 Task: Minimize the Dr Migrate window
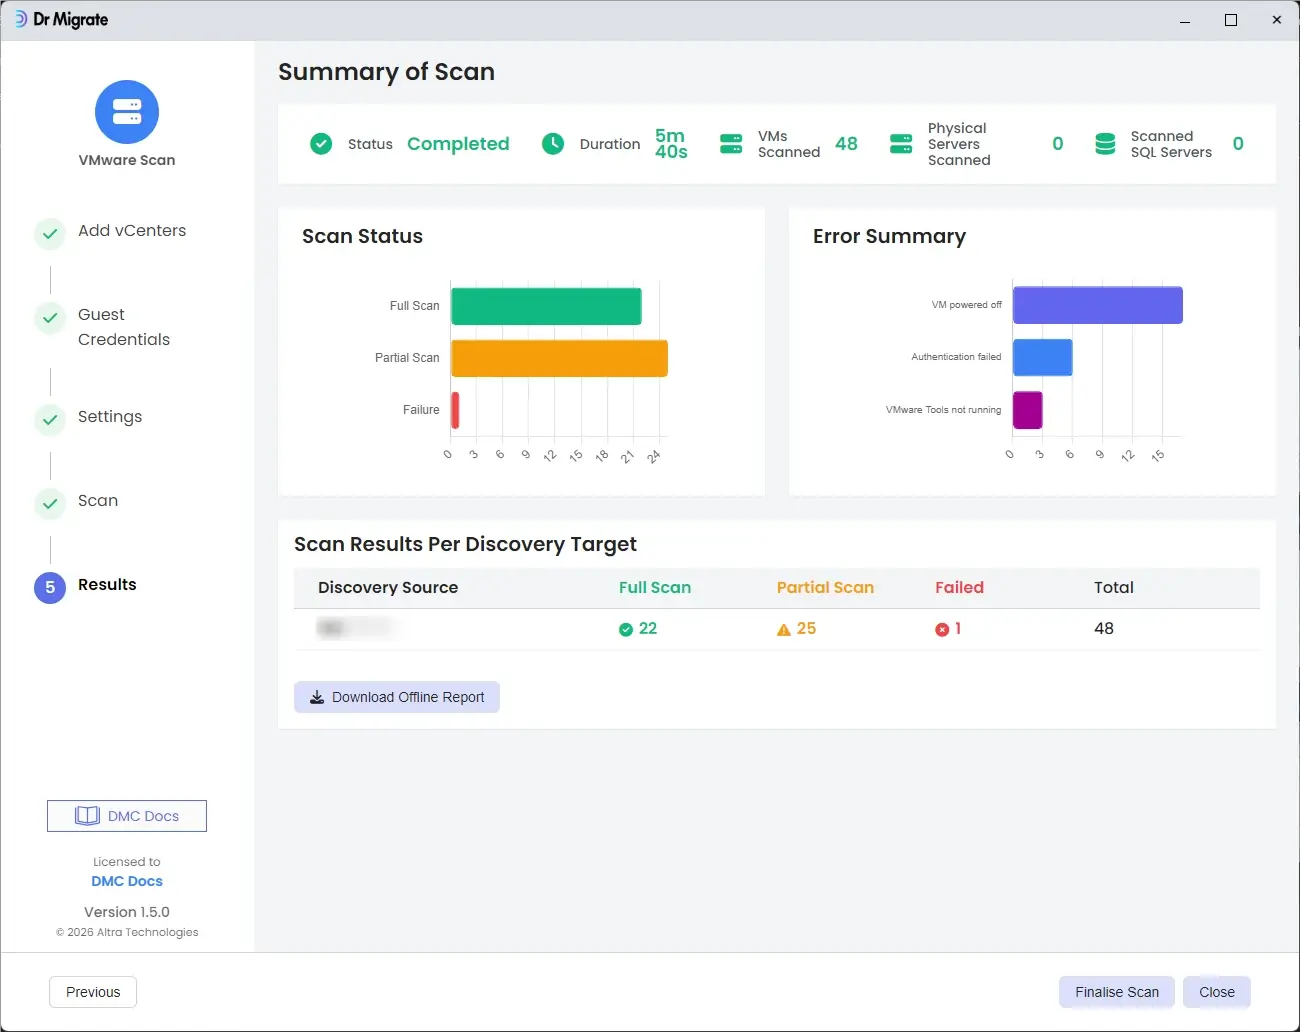click(x=1185, y=20)
